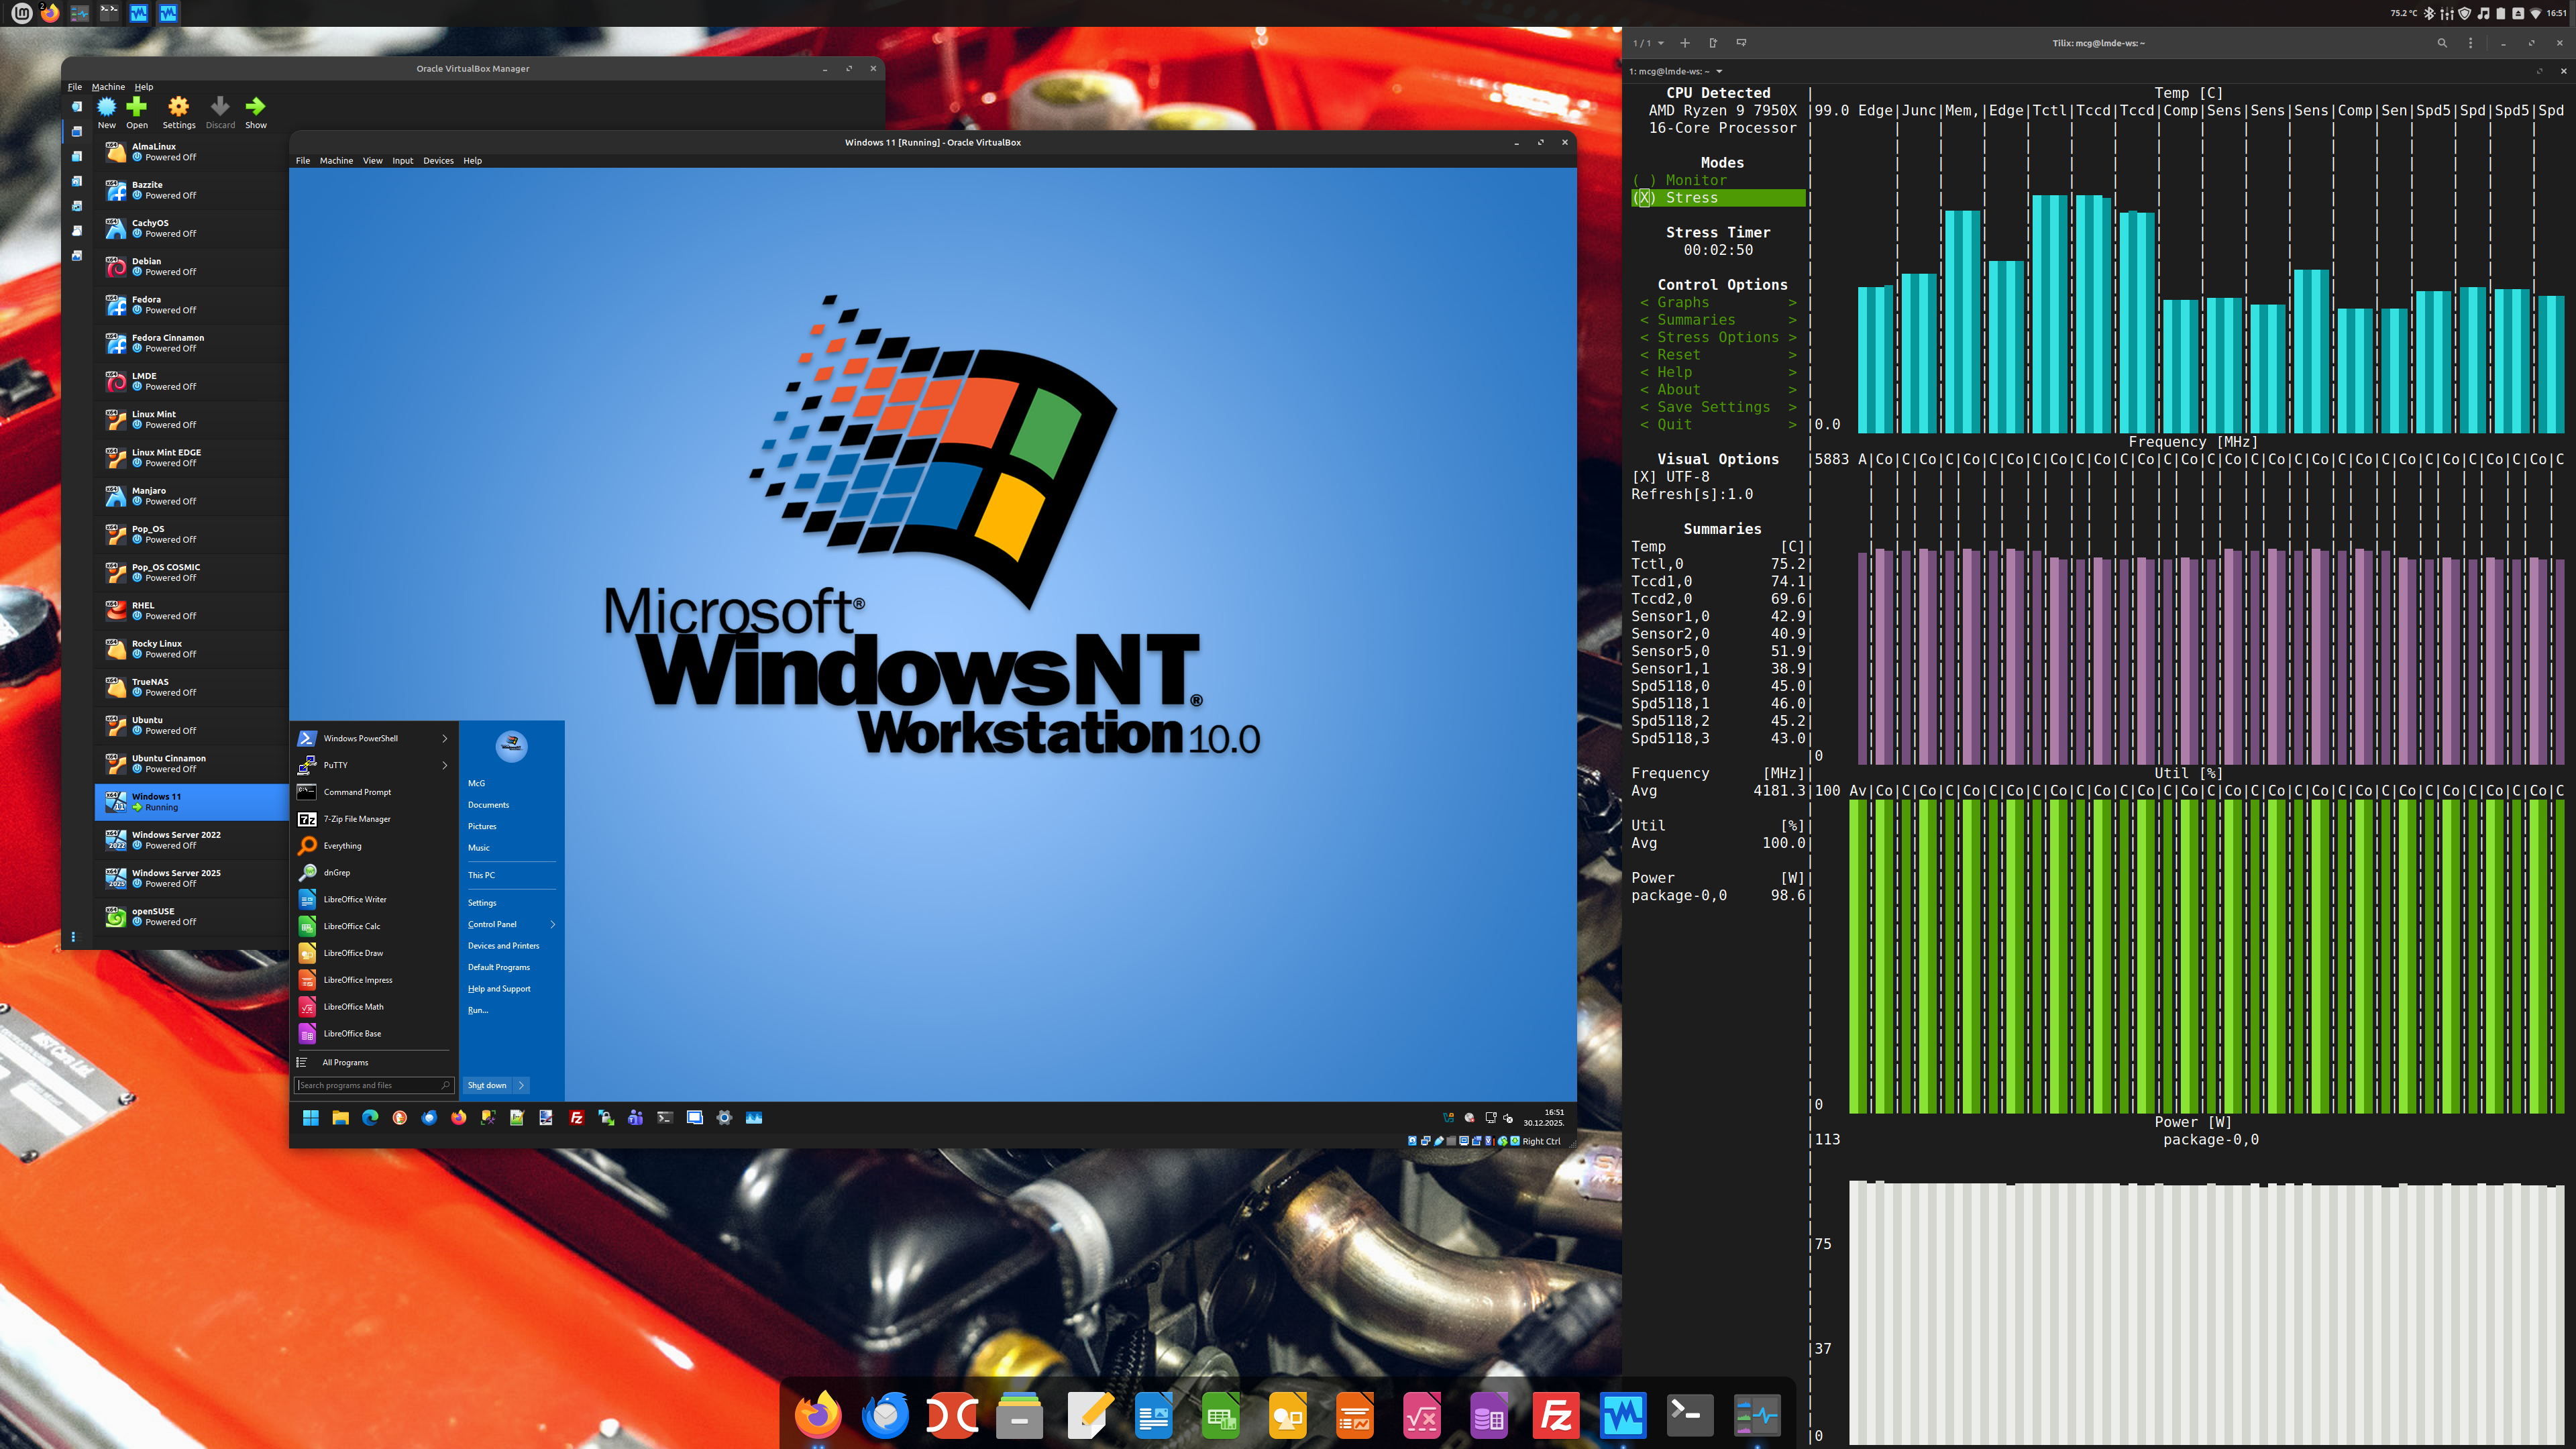Click the Windows Start button in taskbar
This screenshot has width=2576, height=1449.
click(x=310, y=1118)
